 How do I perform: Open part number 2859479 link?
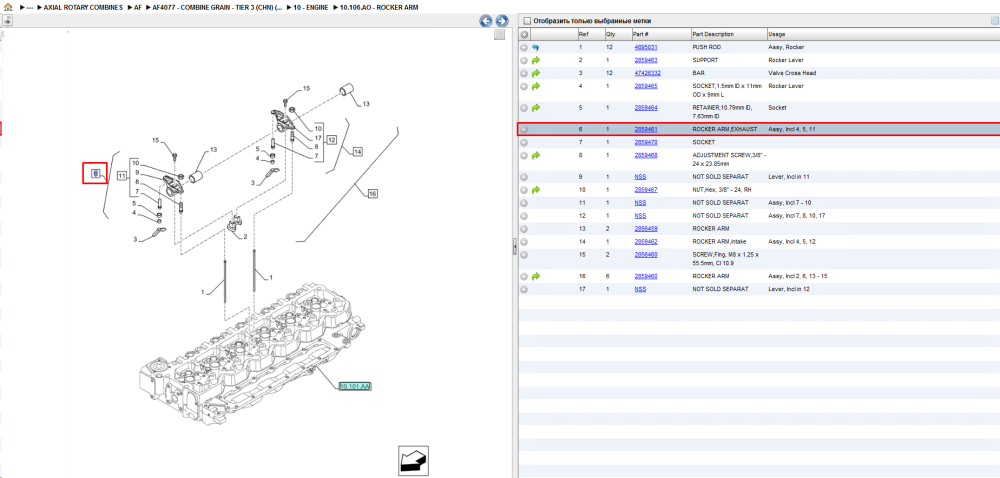point(645,142)
